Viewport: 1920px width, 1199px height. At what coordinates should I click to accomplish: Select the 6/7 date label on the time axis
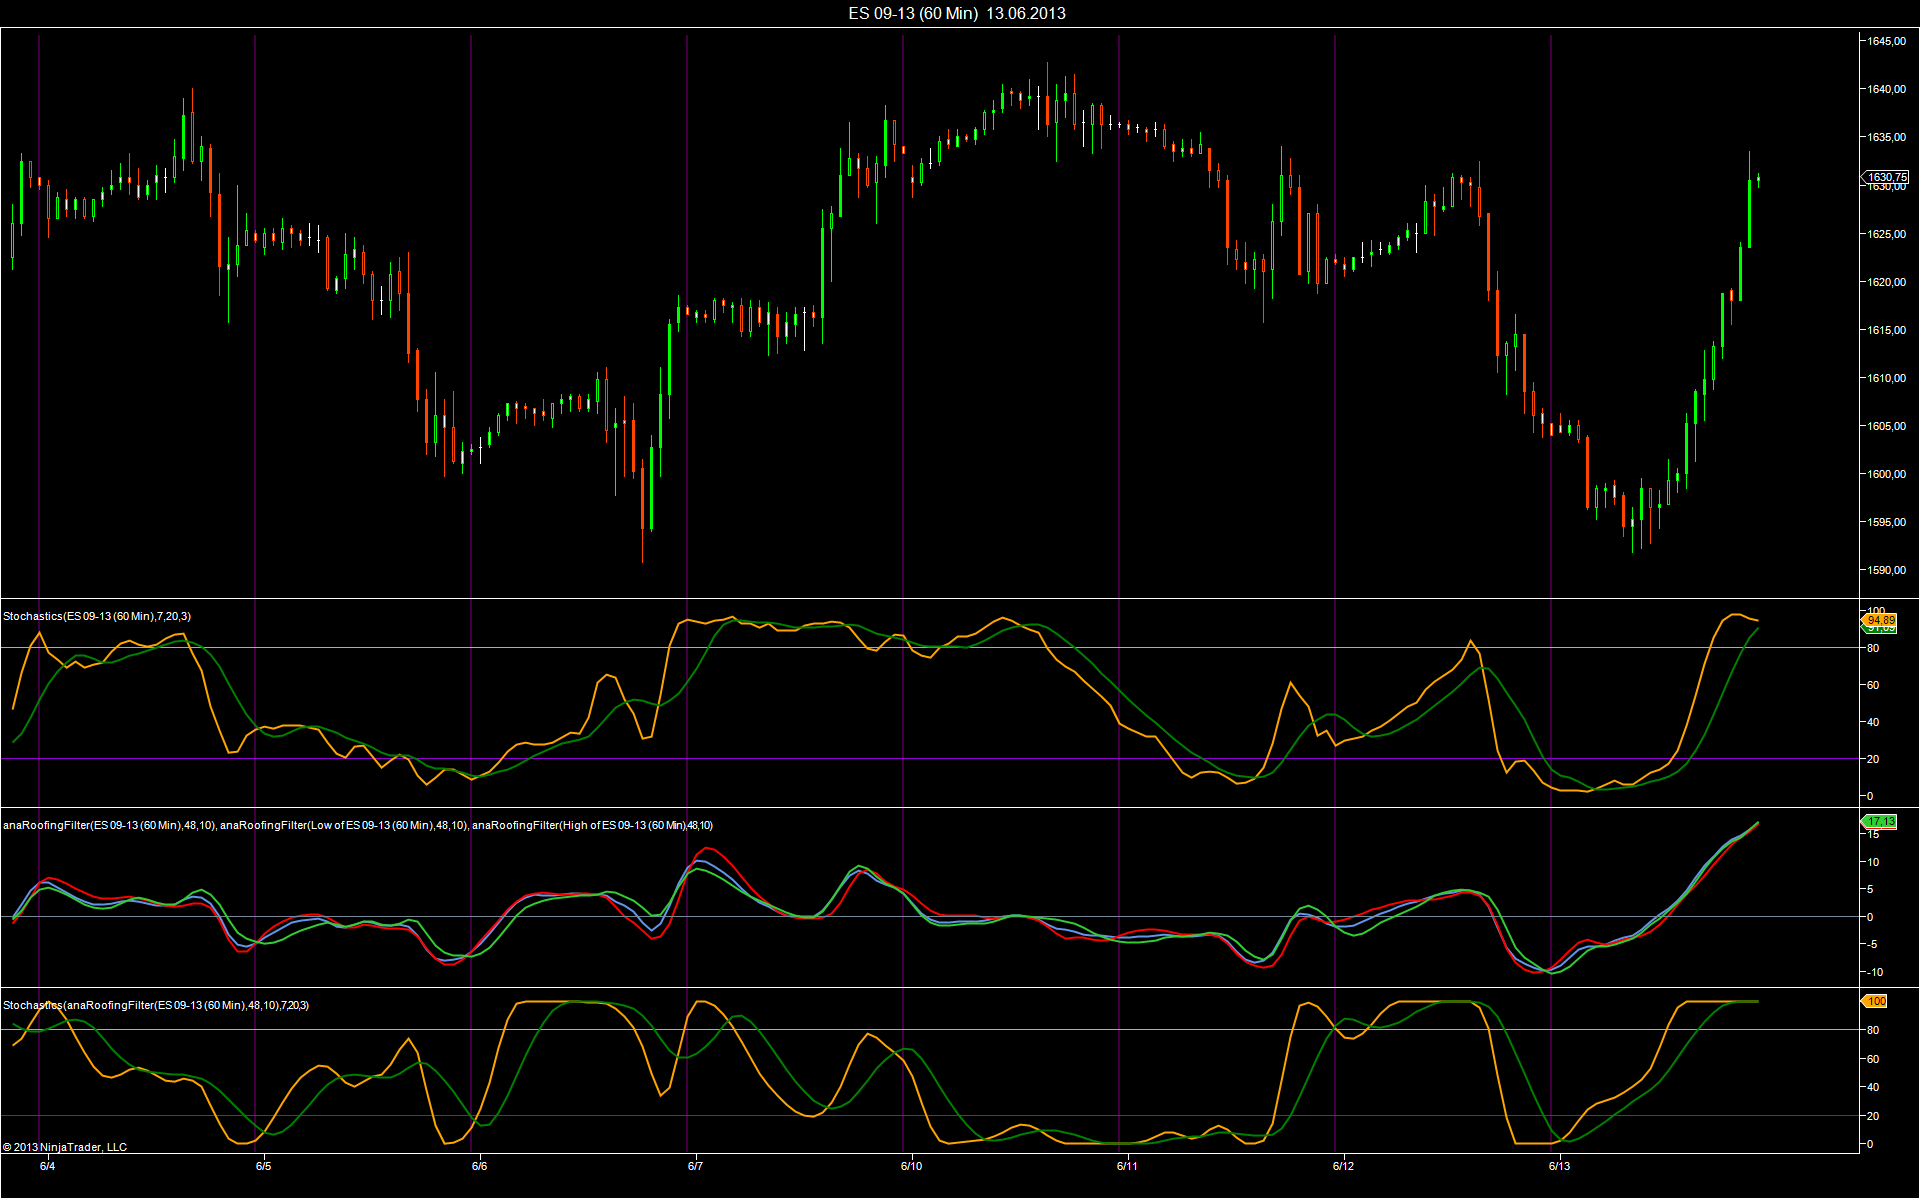click(x=695, y=1166)
